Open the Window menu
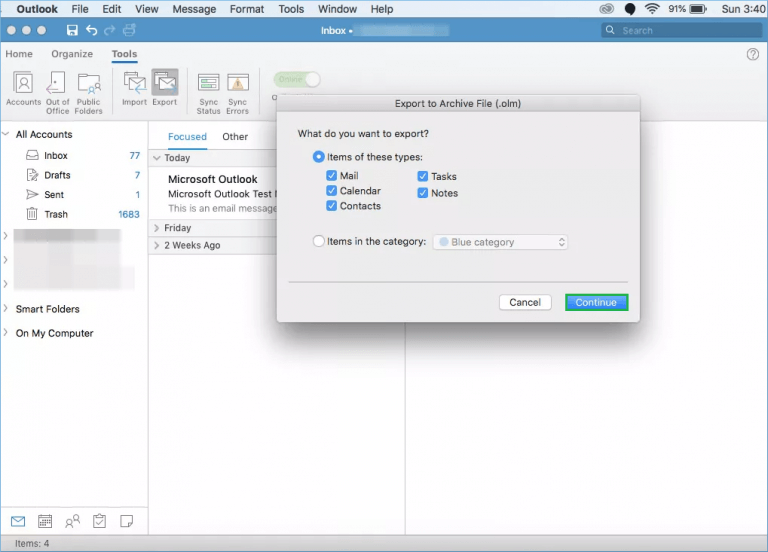 (337, 9)
